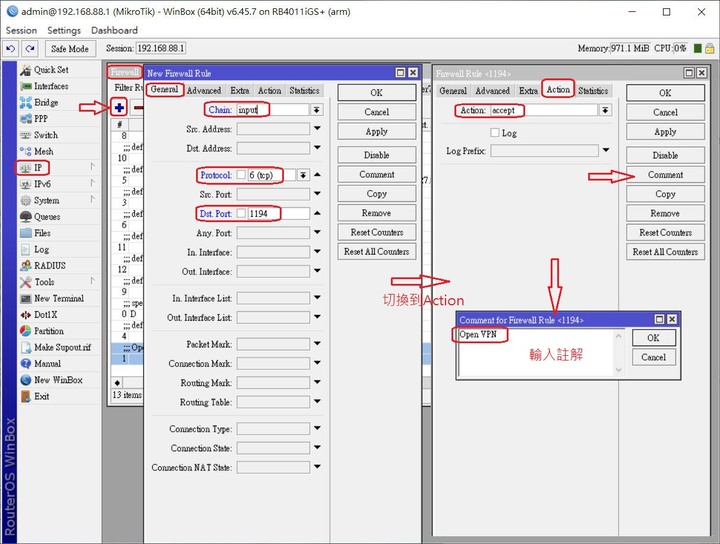Launch New Terminal icon

[25, 298]
